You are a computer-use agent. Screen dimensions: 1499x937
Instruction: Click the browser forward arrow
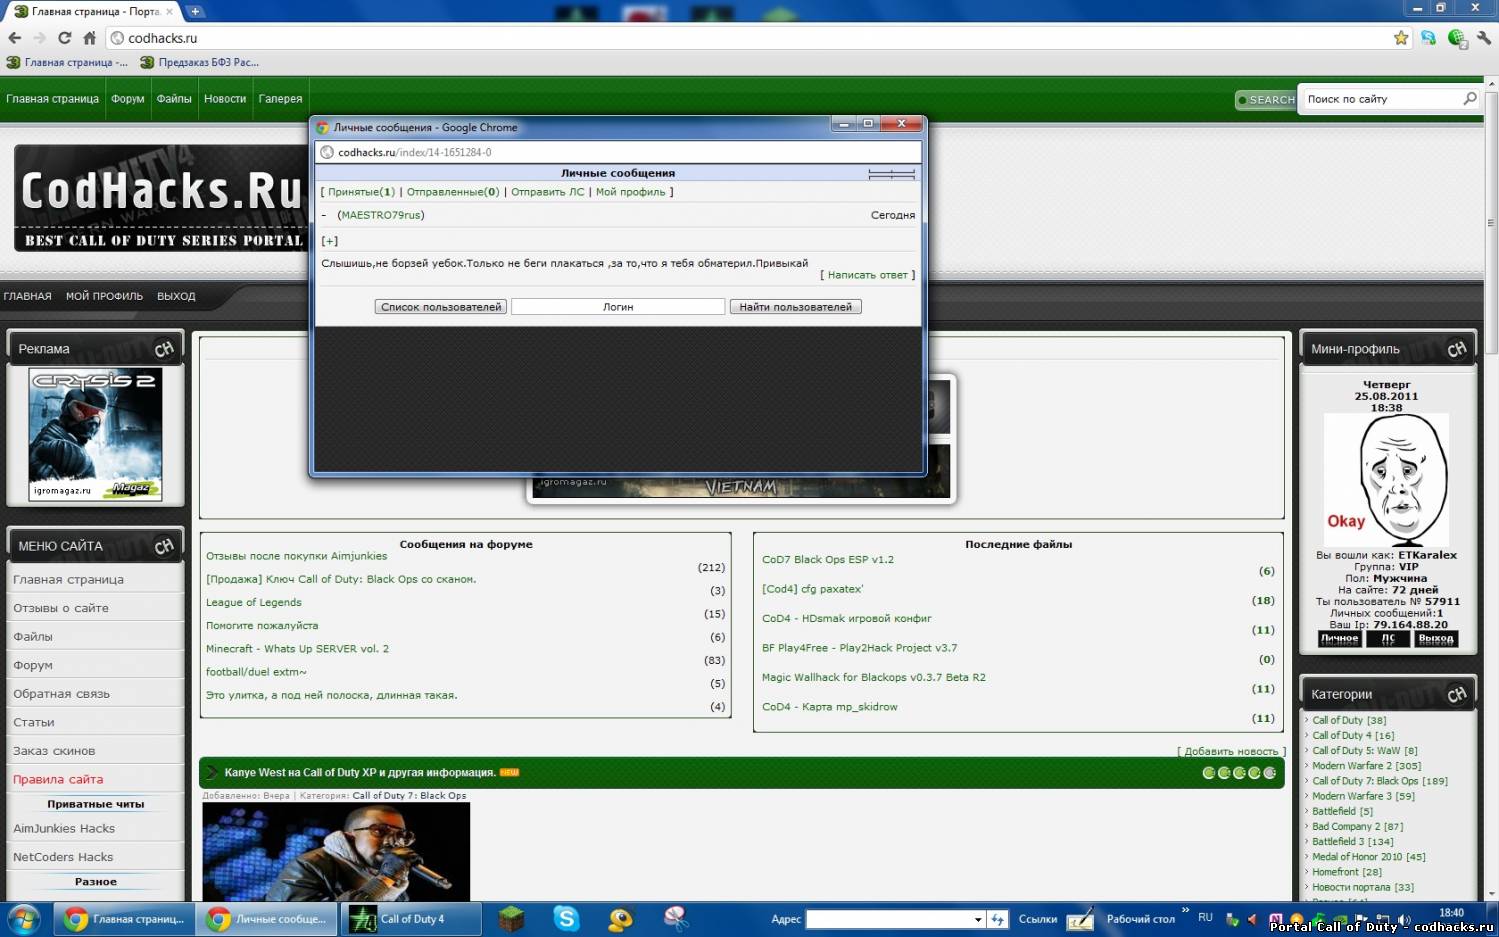[x=40, y=38]
